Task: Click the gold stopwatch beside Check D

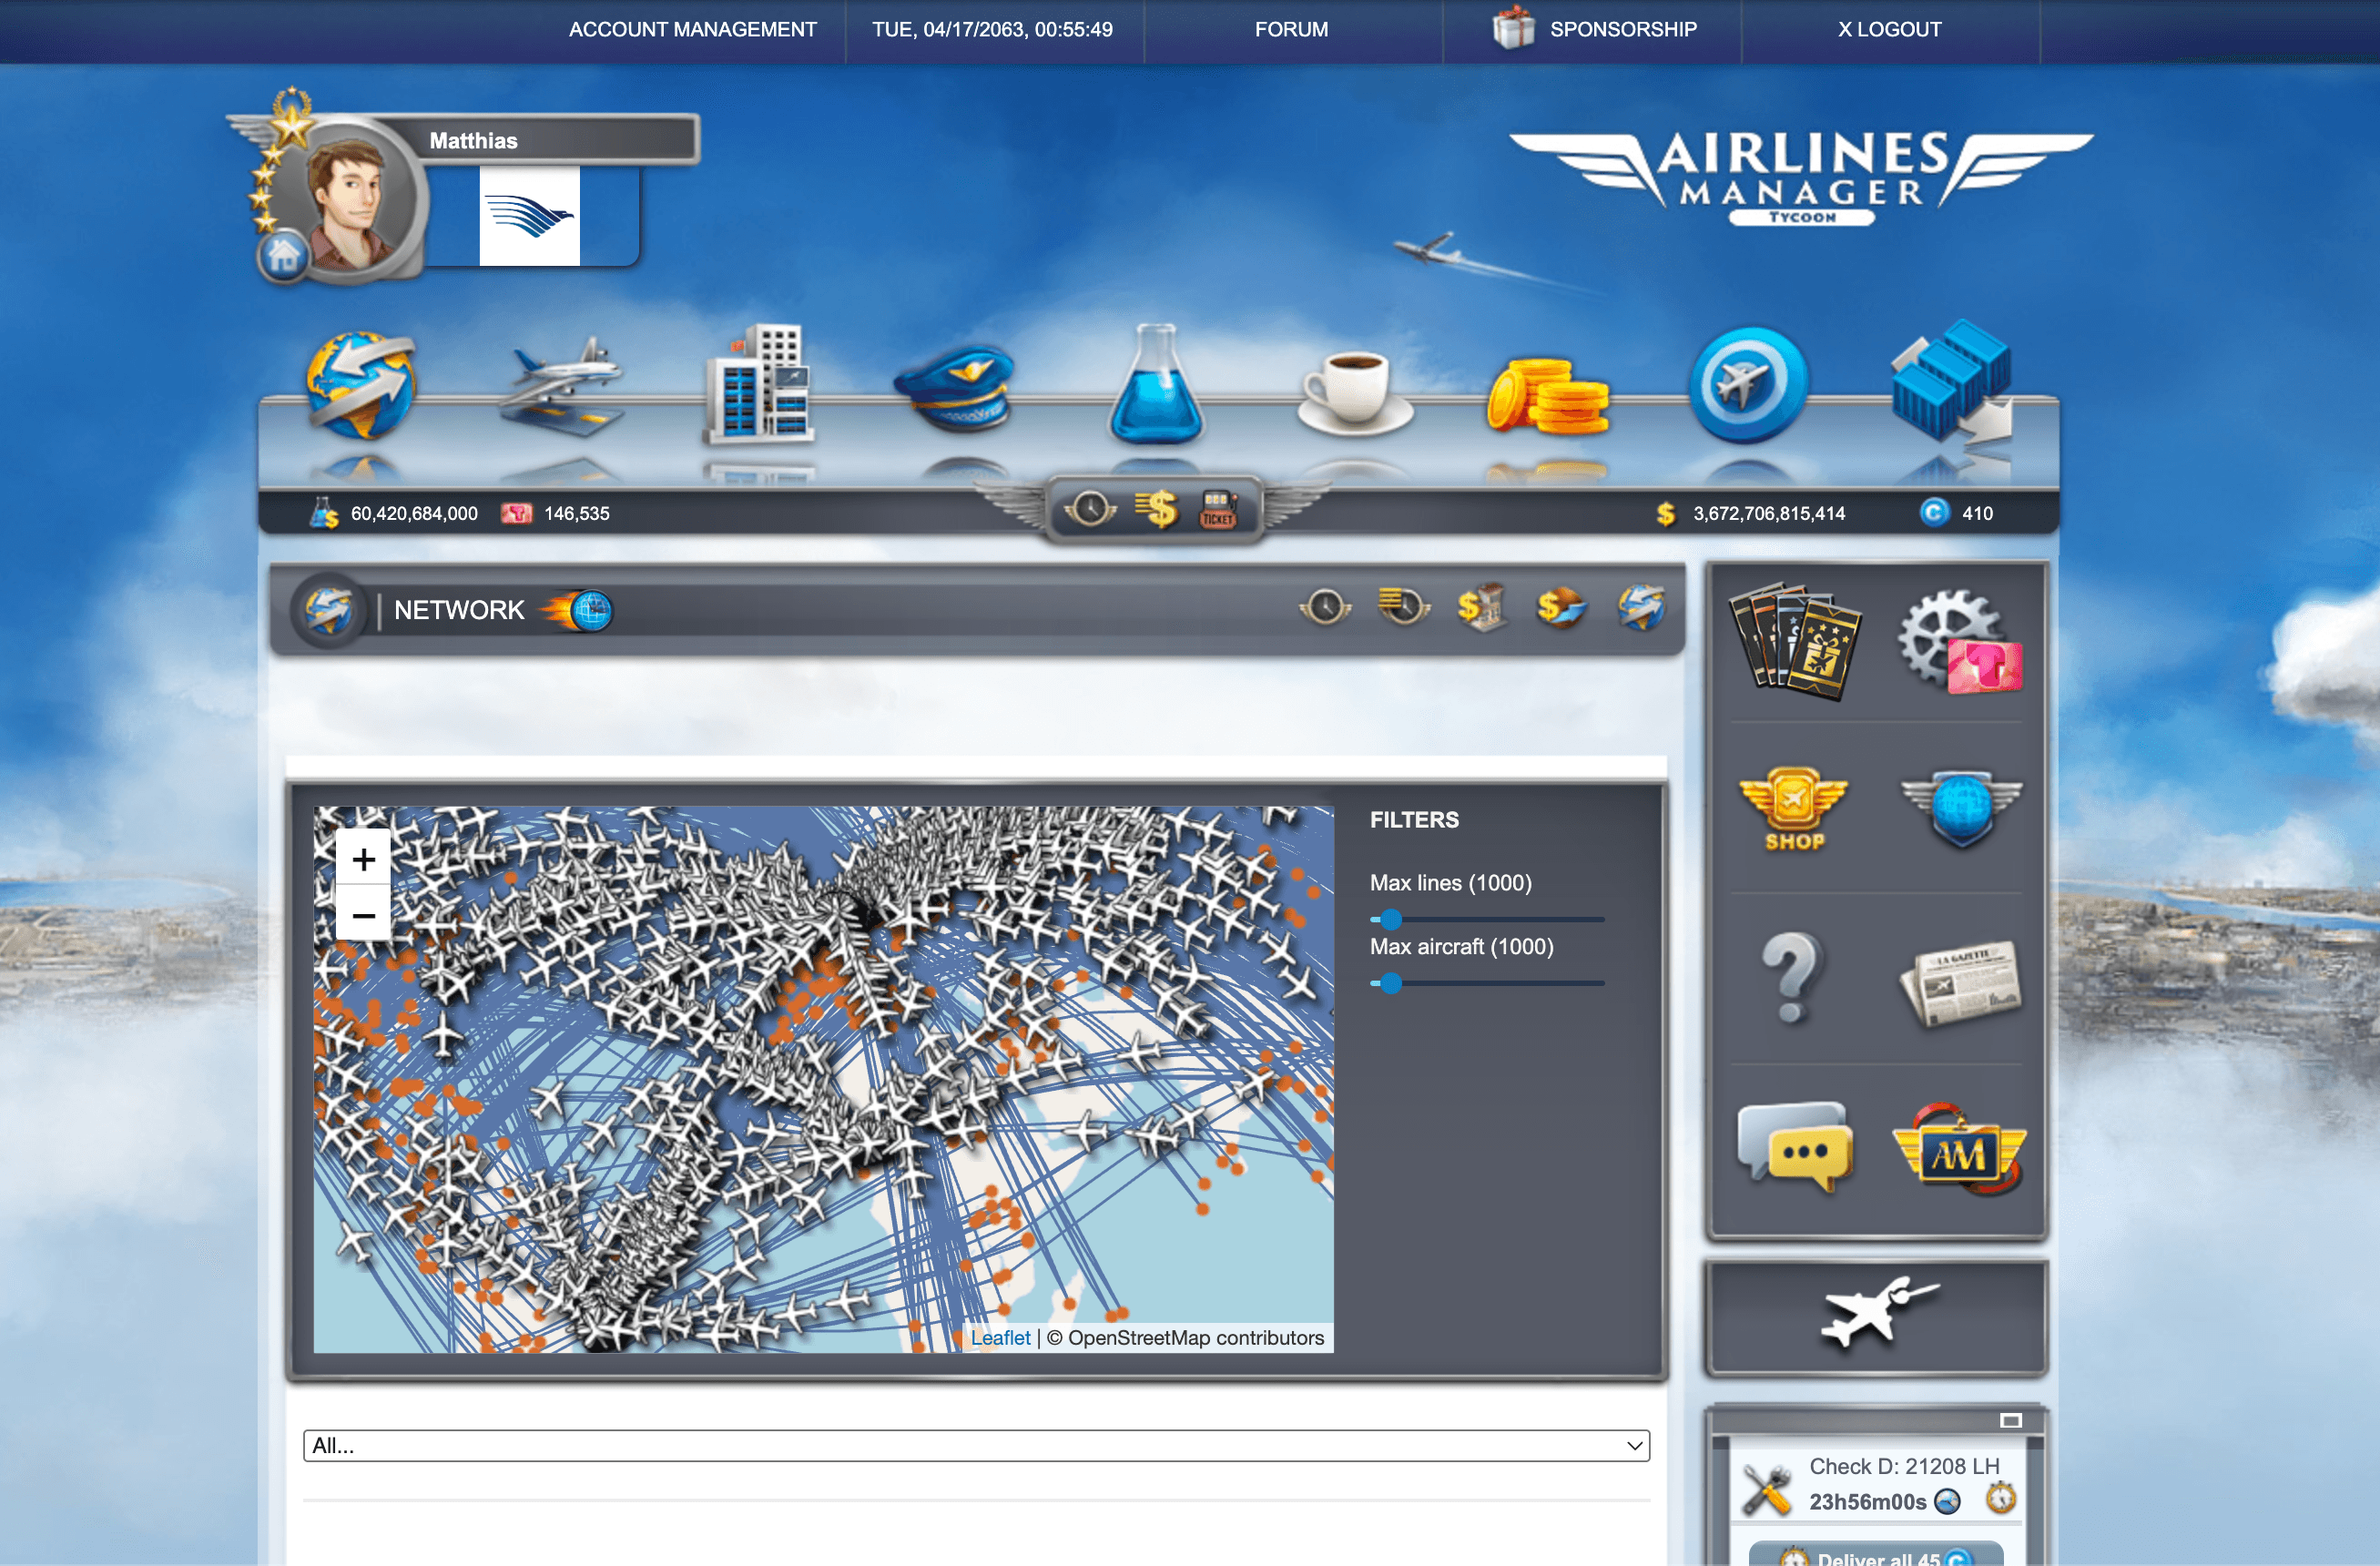Action: [2000, 1497]
